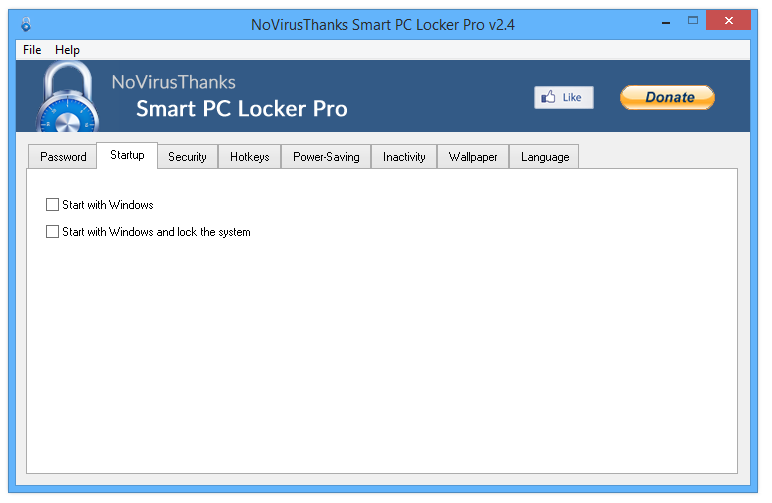Click the yellow Donate button
This screenshot has height=503, width=772.
[x=667, y=97]
